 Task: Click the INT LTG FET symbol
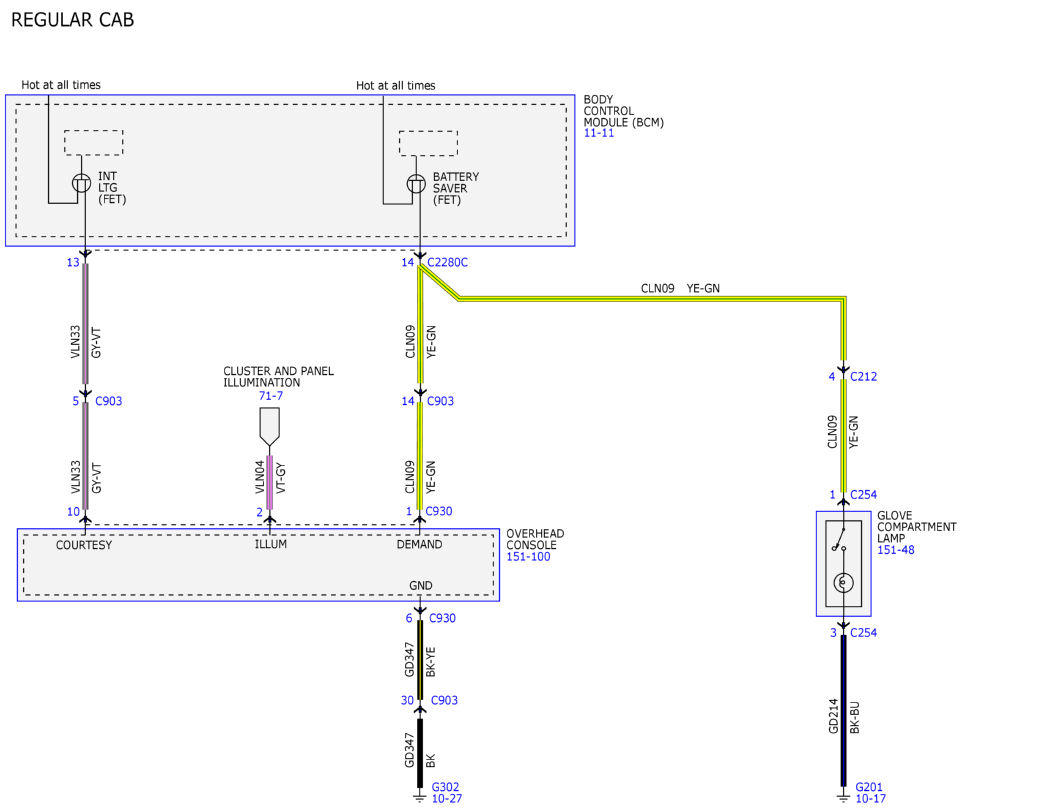click(x=82, y=183)
